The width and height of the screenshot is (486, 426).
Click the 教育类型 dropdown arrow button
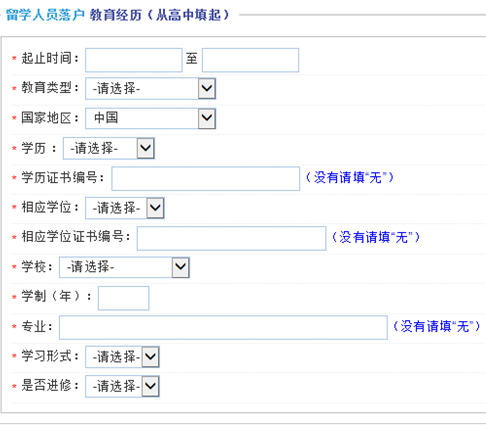pos(207,89)
